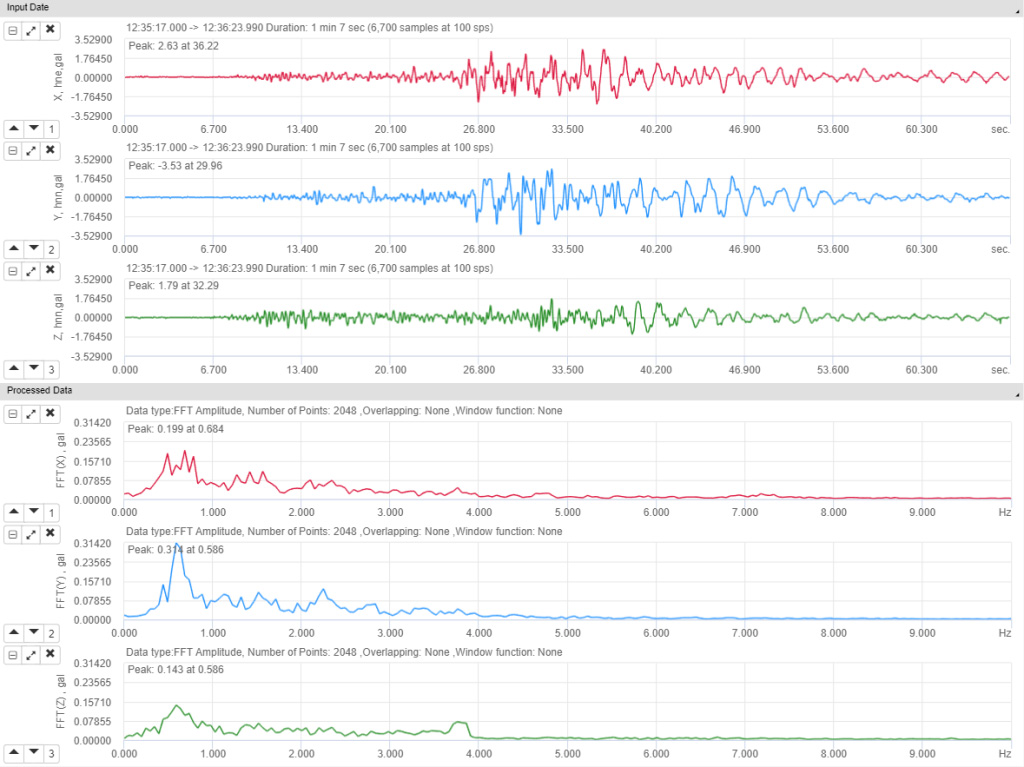Screen dimensions: 1024x767
Task: Close the FFT(X) spectrum panel
Action: pos(49,413)
